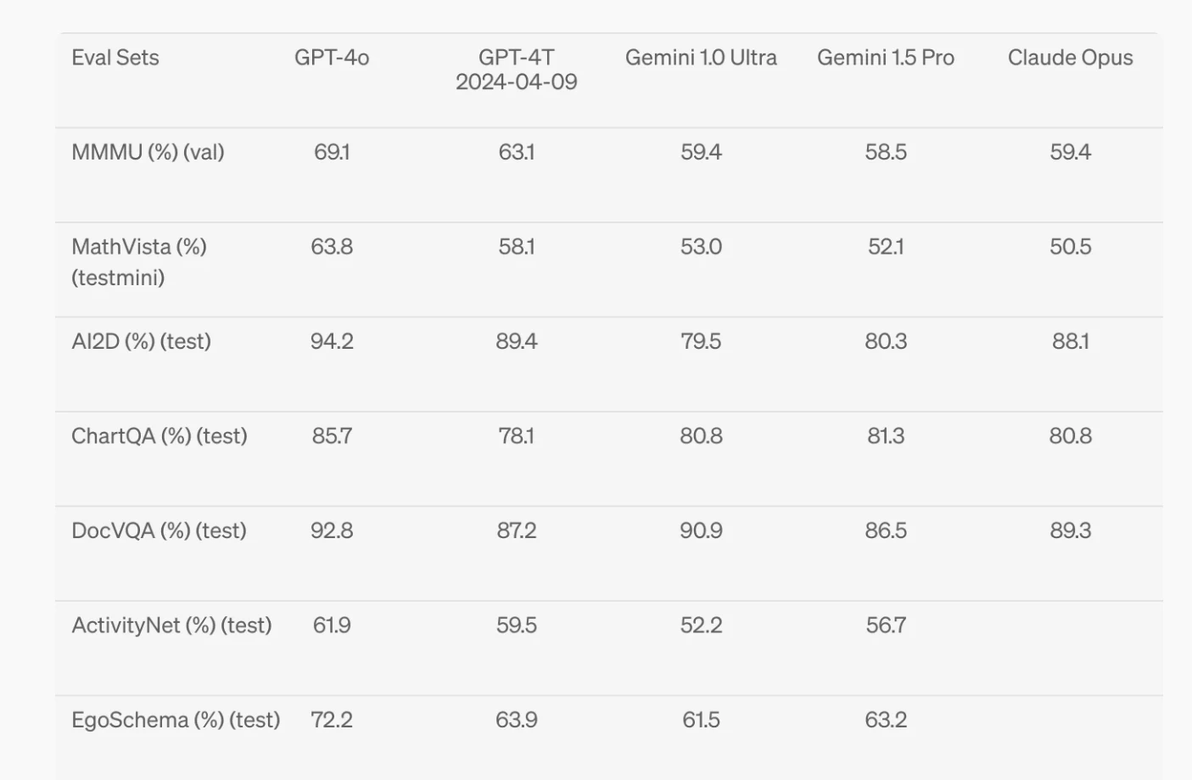Click the MMMU (%) (val) row label
Viewport: 1192px width, 780px height.
coord(148,152)
